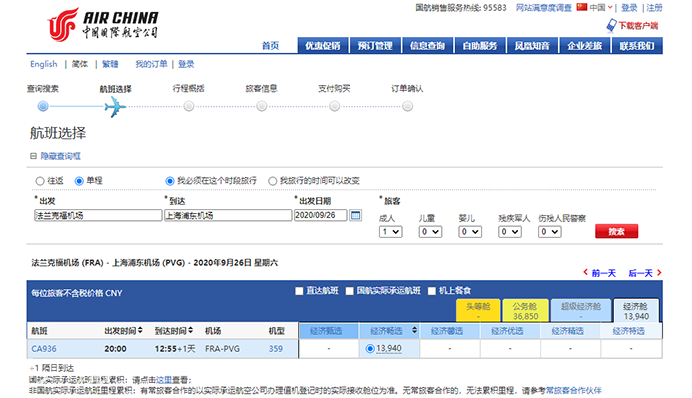This screenshot has height=398, width=692.
Task: Check the 国航实际承运航班 filter box
Action: tap(350, 291)
